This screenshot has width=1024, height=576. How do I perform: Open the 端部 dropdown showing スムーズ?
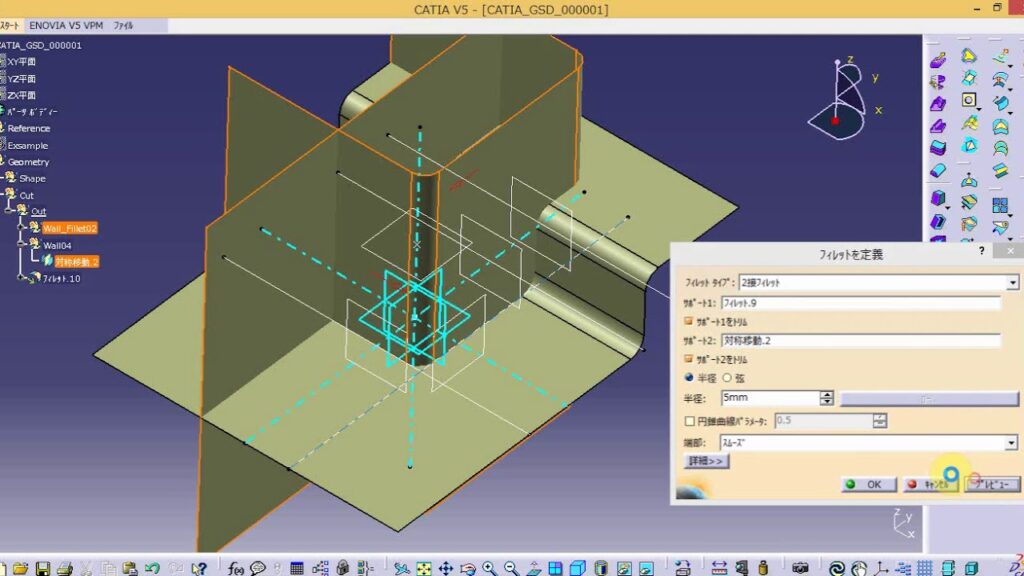pos(1012,441)
